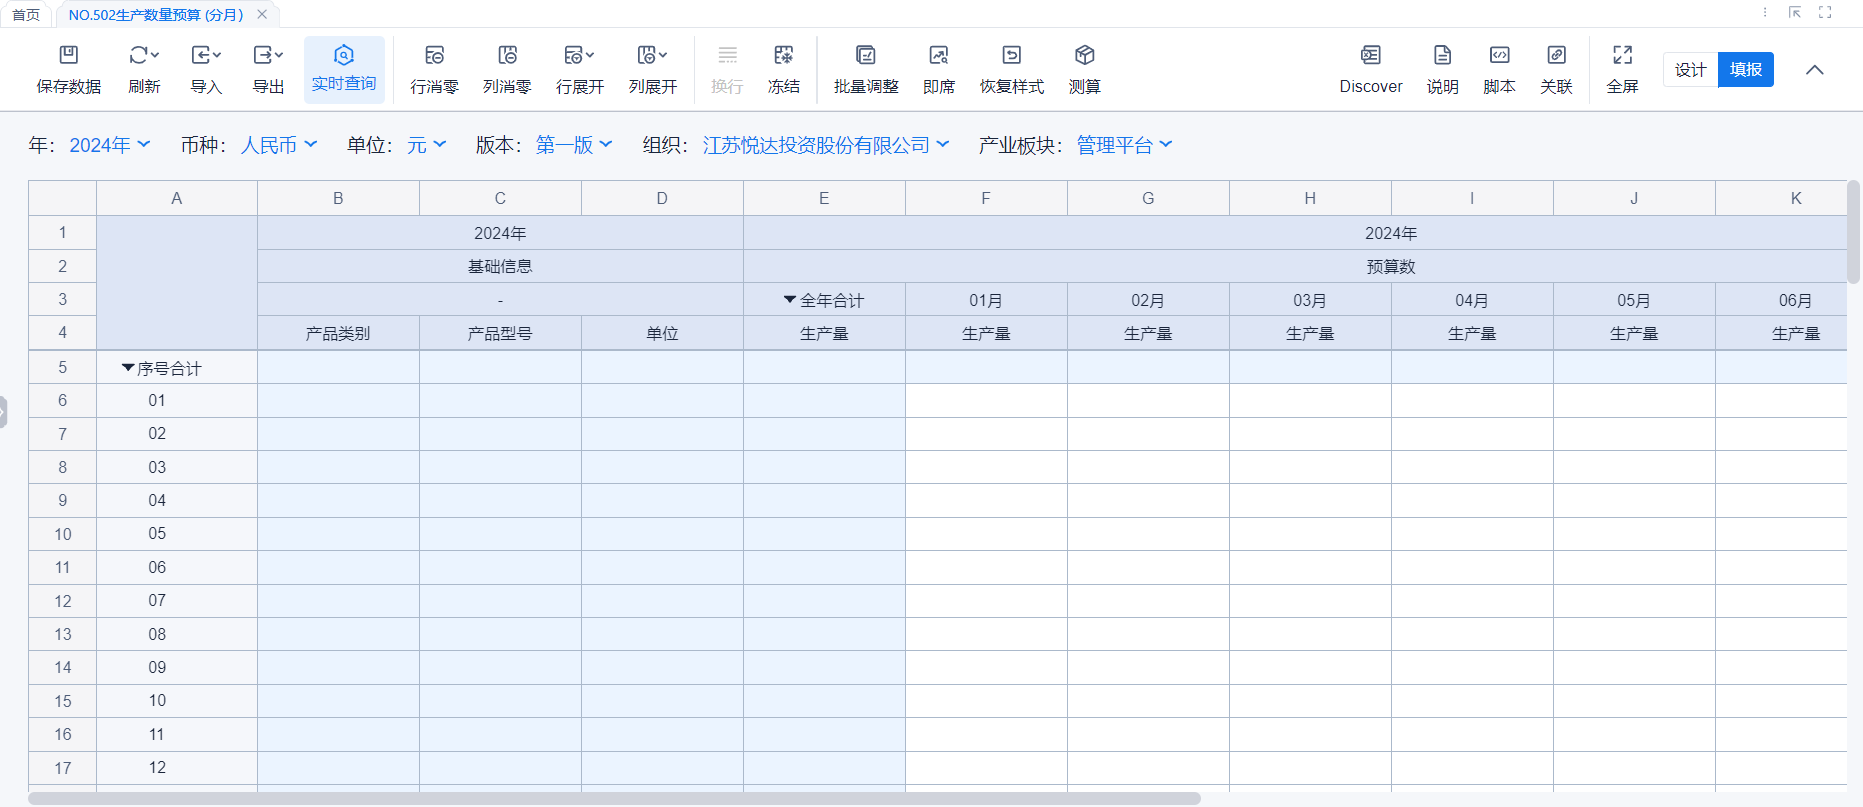Switch to Fill-in (填报) mode
This screenshot has width=1863, height=807.
pyautogui.click(x=1746, y=70)
